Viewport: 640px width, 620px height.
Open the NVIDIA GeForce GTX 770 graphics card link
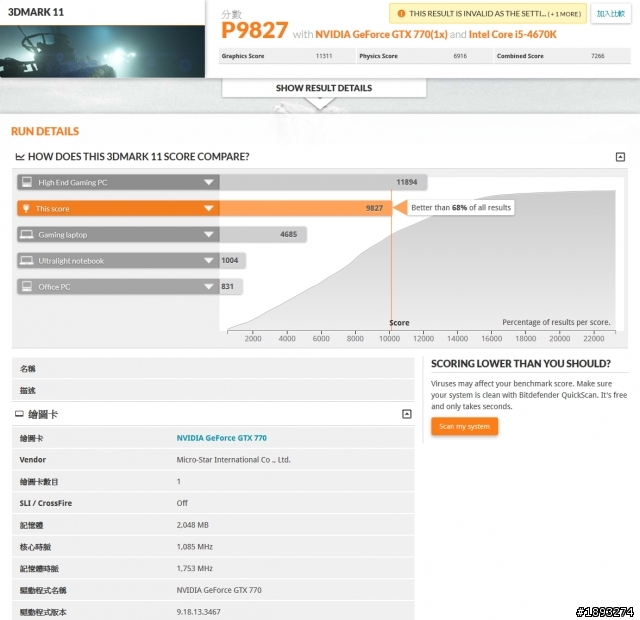coord(222,438)
